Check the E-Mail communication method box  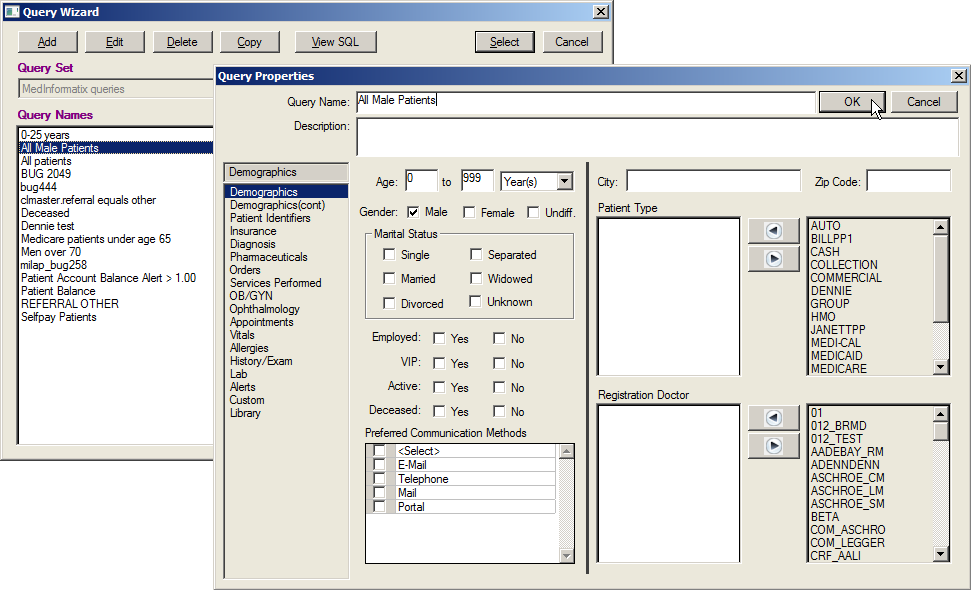[x=379, y=465]
